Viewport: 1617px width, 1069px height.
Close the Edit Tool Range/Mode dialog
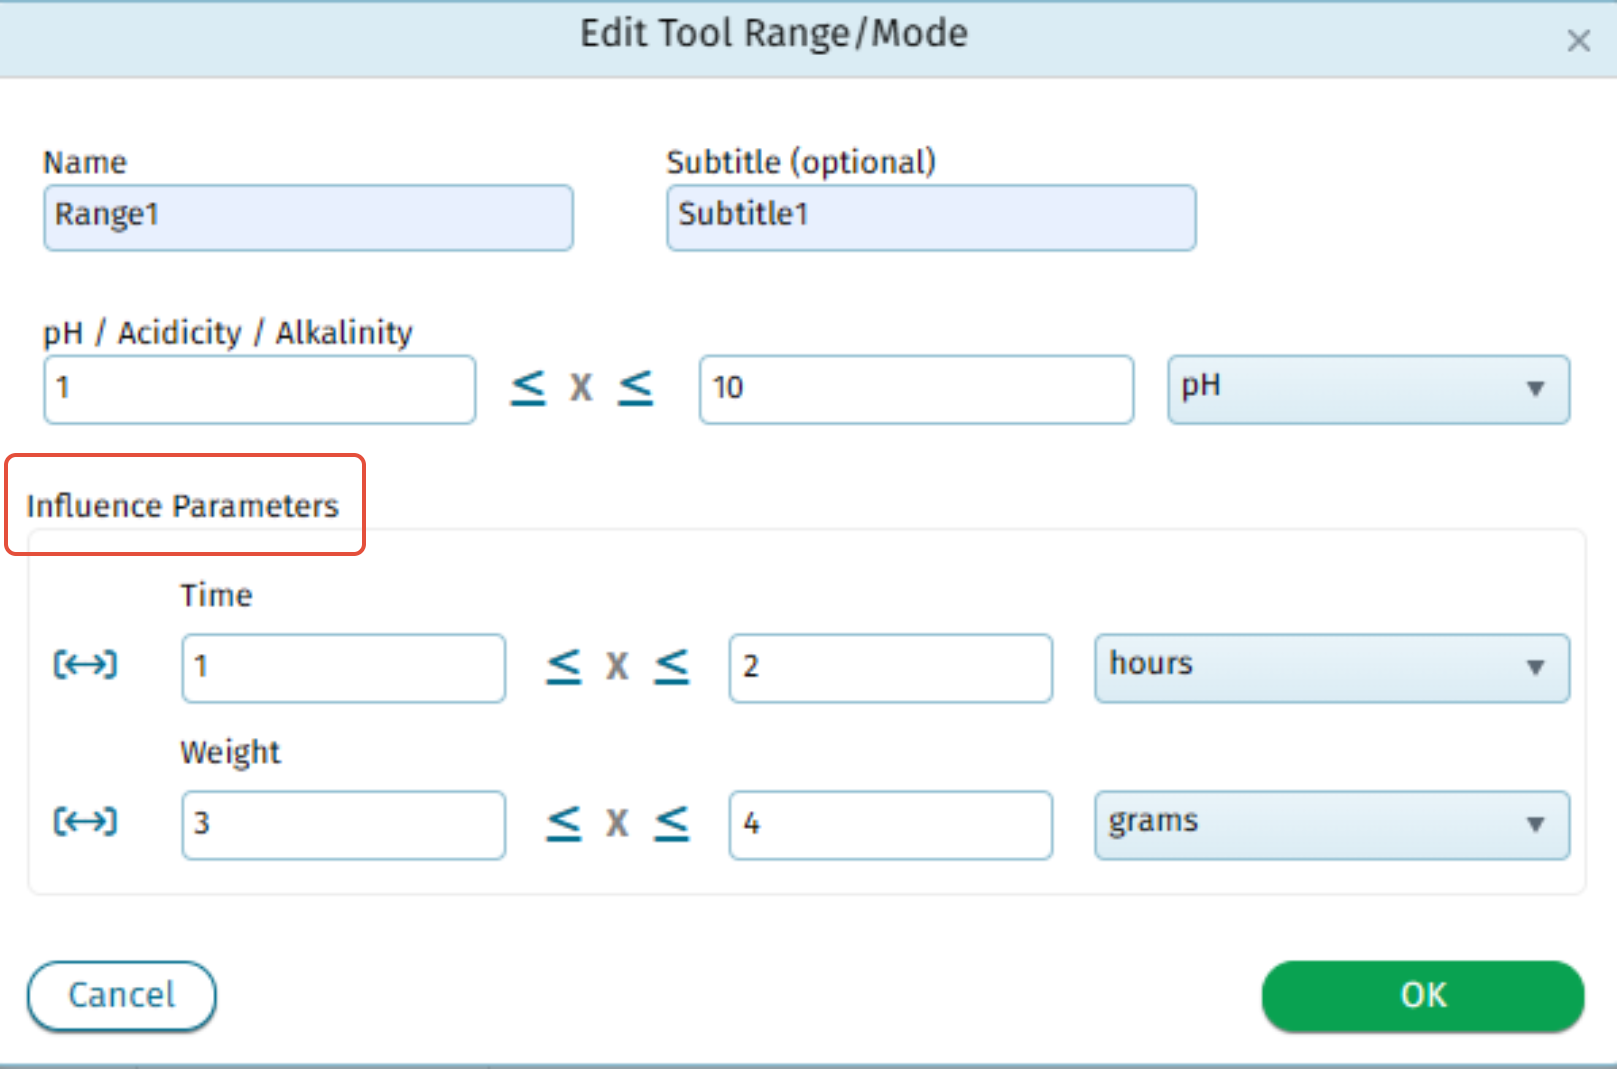coord(1578,41)
